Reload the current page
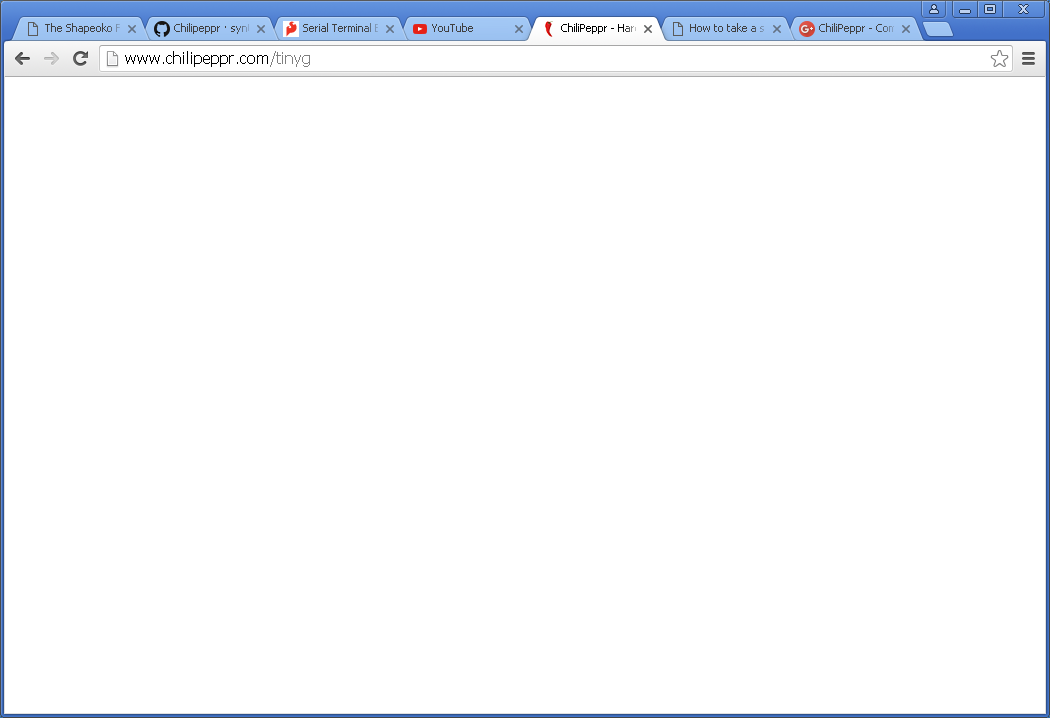The width and height of the screenshot is (1050, 718). click(81, 59)
